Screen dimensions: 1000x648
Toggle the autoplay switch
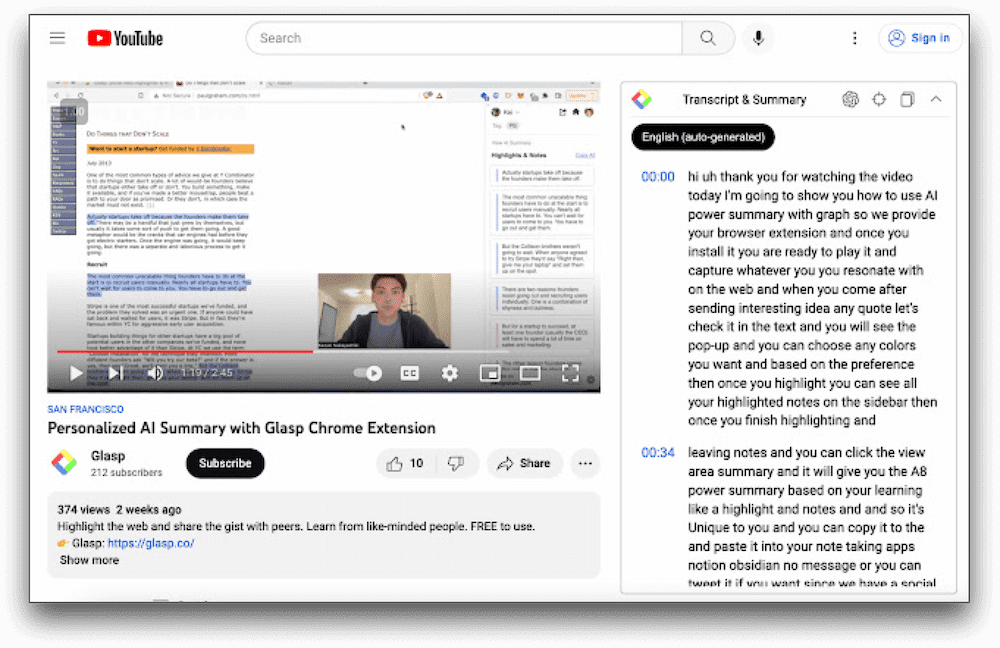point(368,373)
